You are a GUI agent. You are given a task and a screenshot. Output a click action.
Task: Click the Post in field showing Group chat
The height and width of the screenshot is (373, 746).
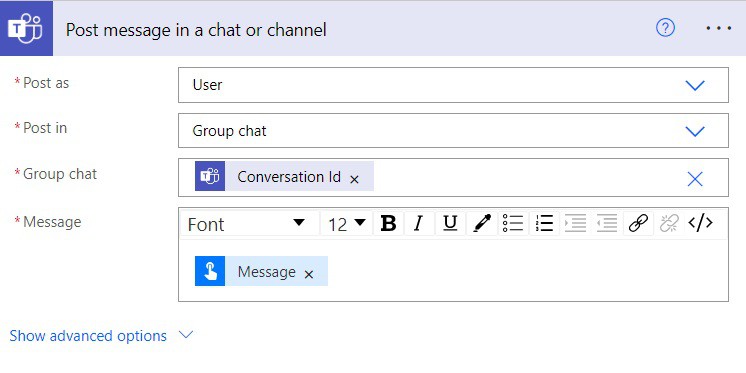point(453,130)
